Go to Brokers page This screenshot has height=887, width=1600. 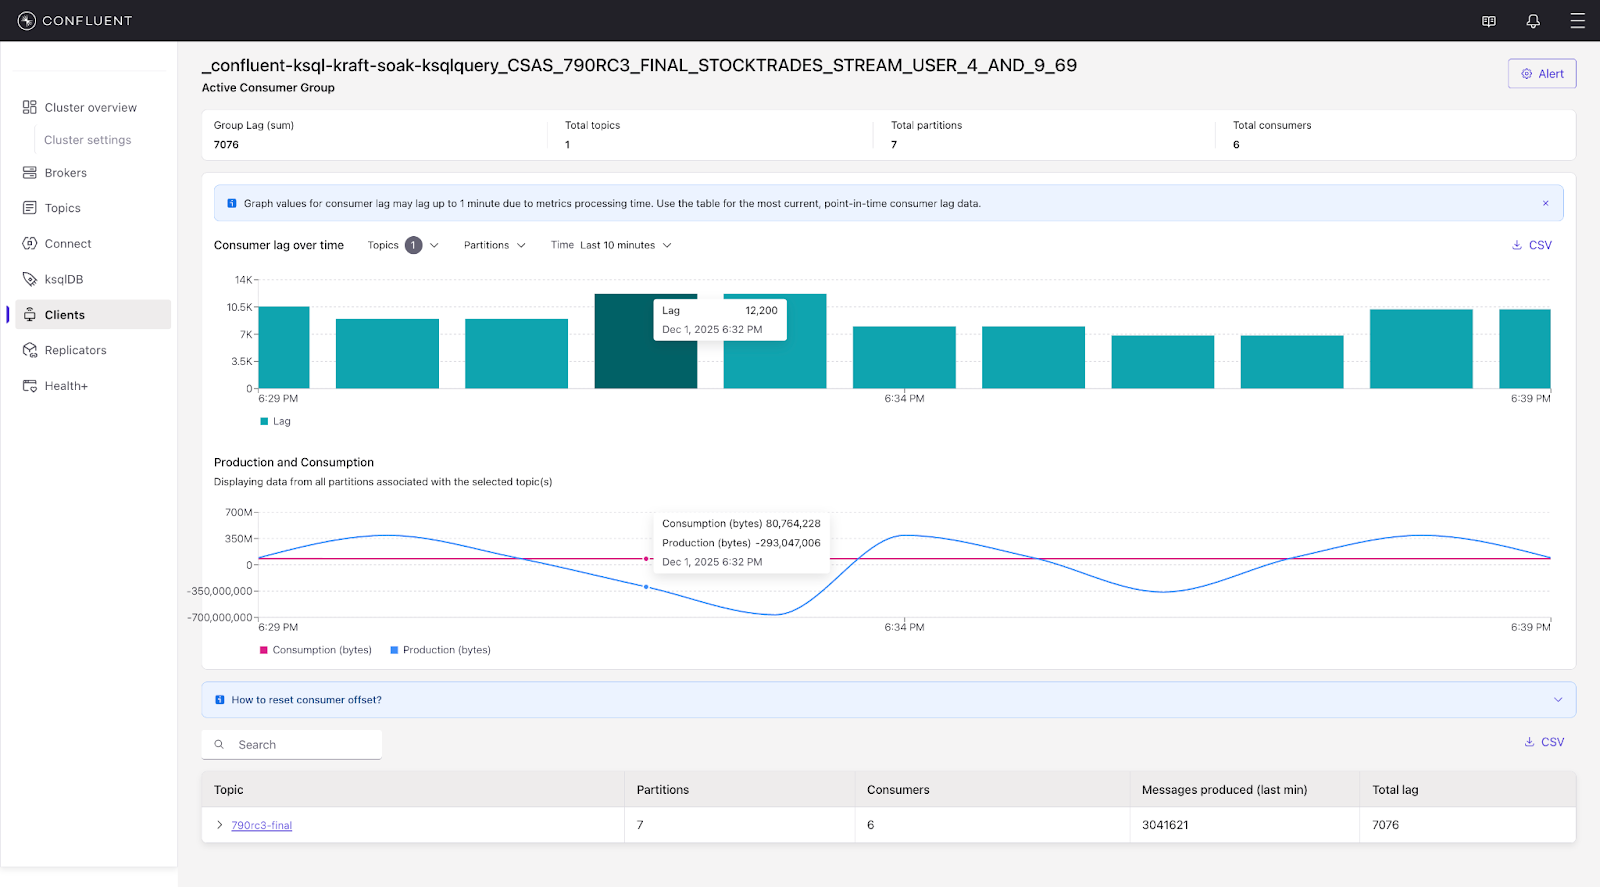click(66, 173)
